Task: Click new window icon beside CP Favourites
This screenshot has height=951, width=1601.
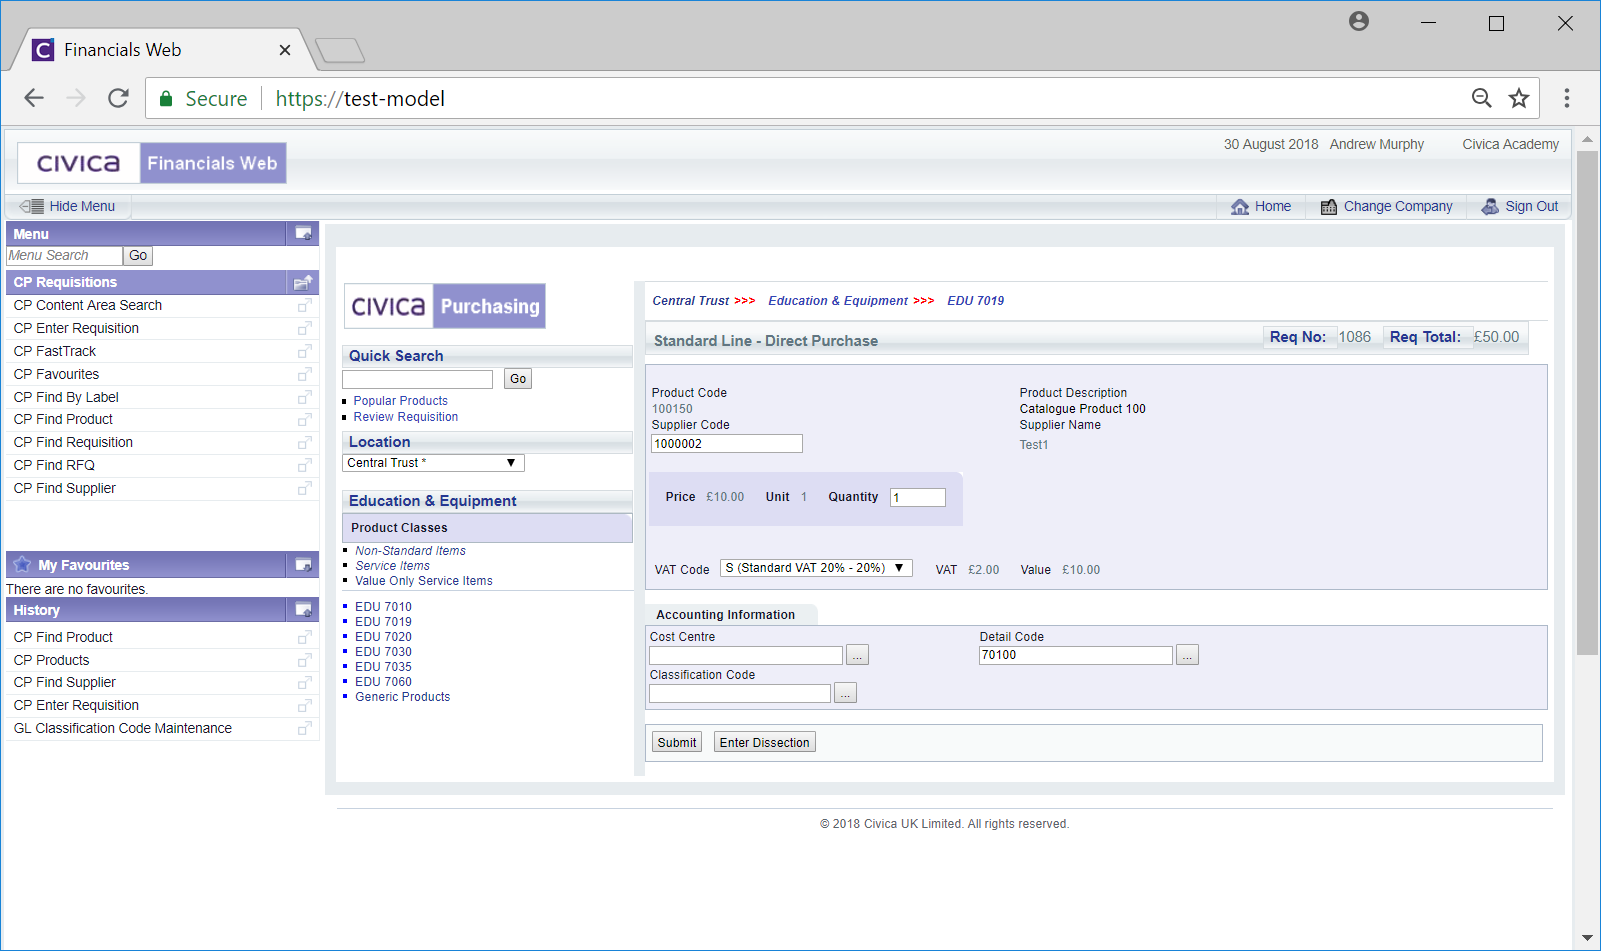Action: point(304,374)
